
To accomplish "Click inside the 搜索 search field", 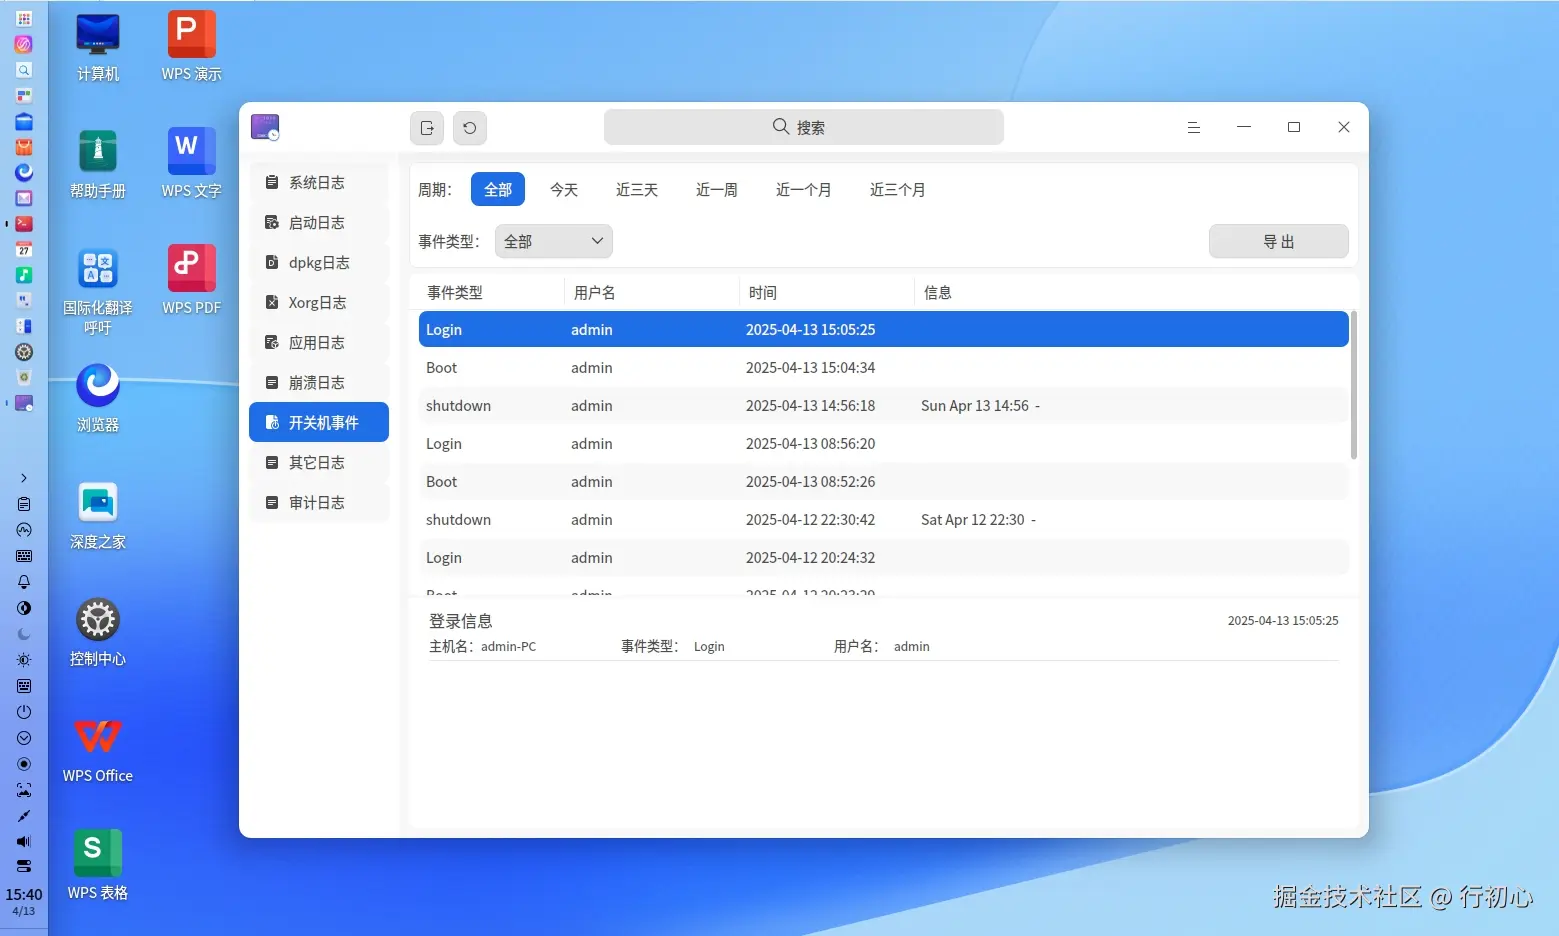I will [803, 127].
